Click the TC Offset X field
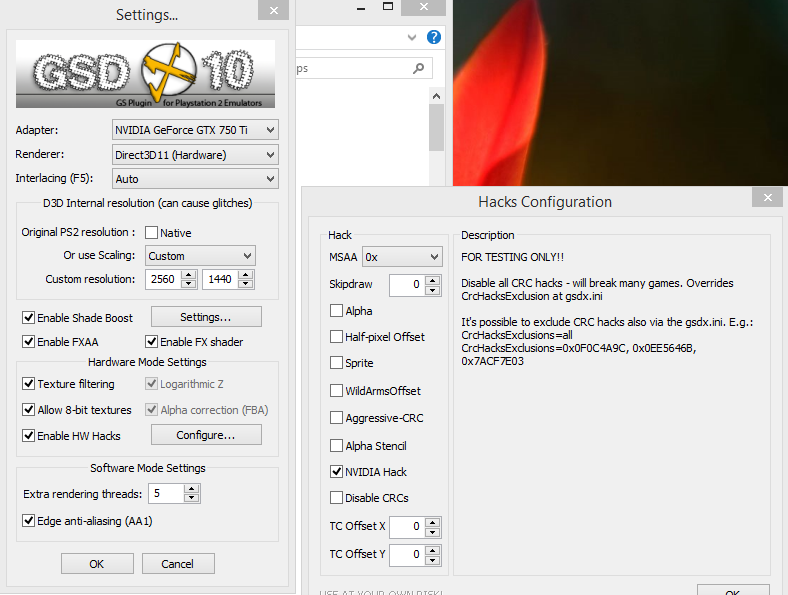The height and width of the screenshot is (595, 788). point(408,527)
